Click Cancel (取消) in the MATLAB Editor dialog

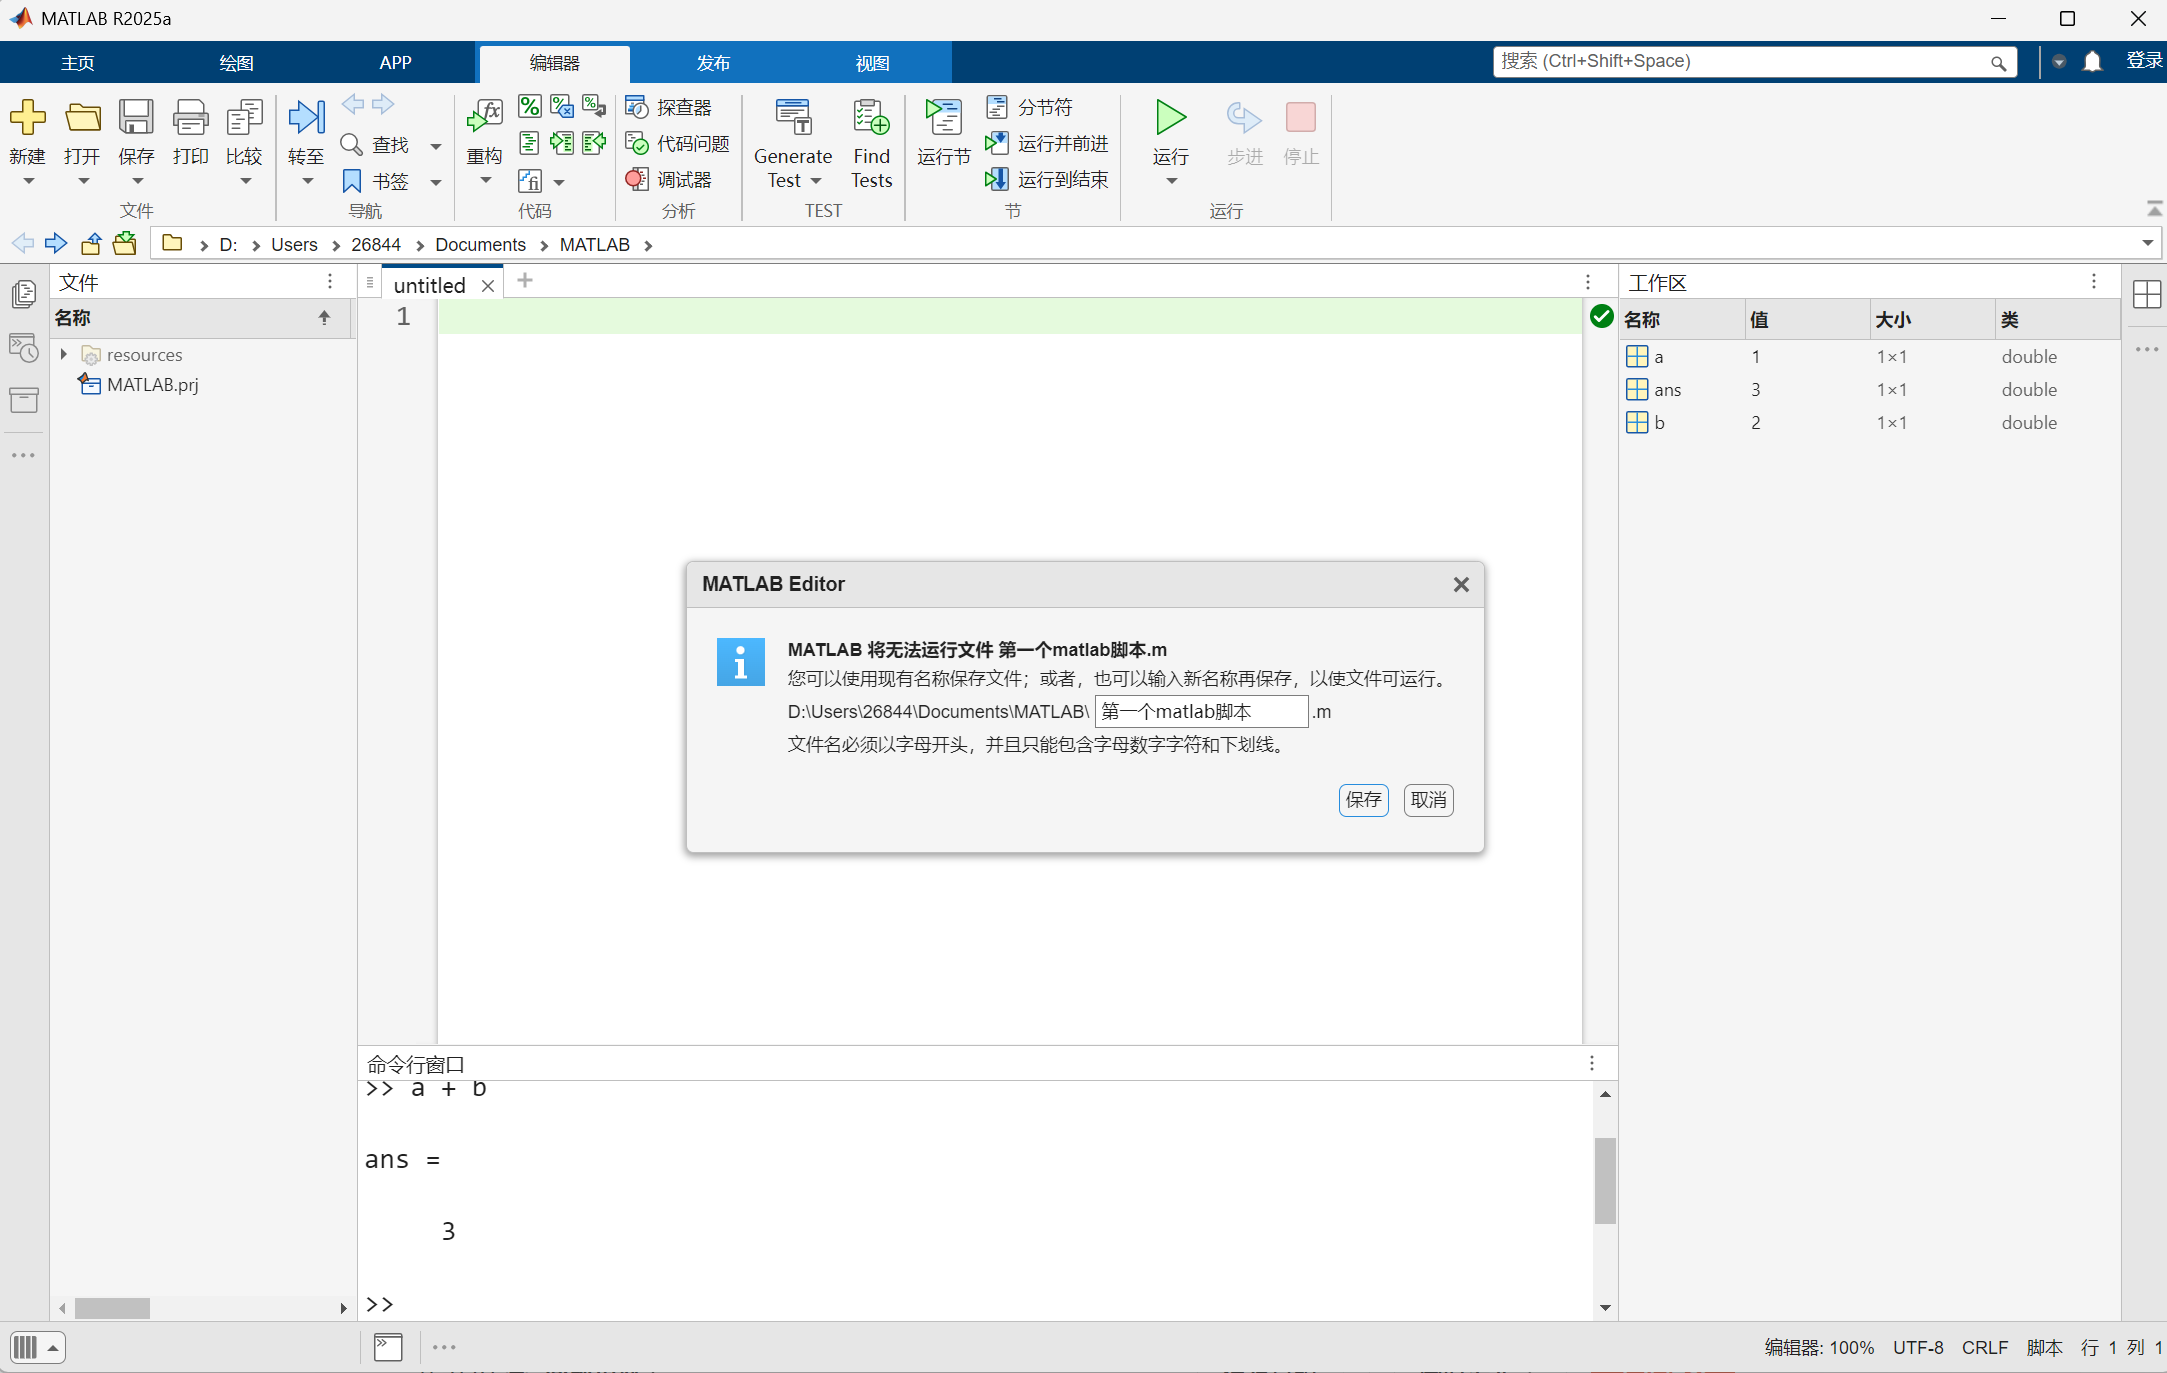(1428, 800)
